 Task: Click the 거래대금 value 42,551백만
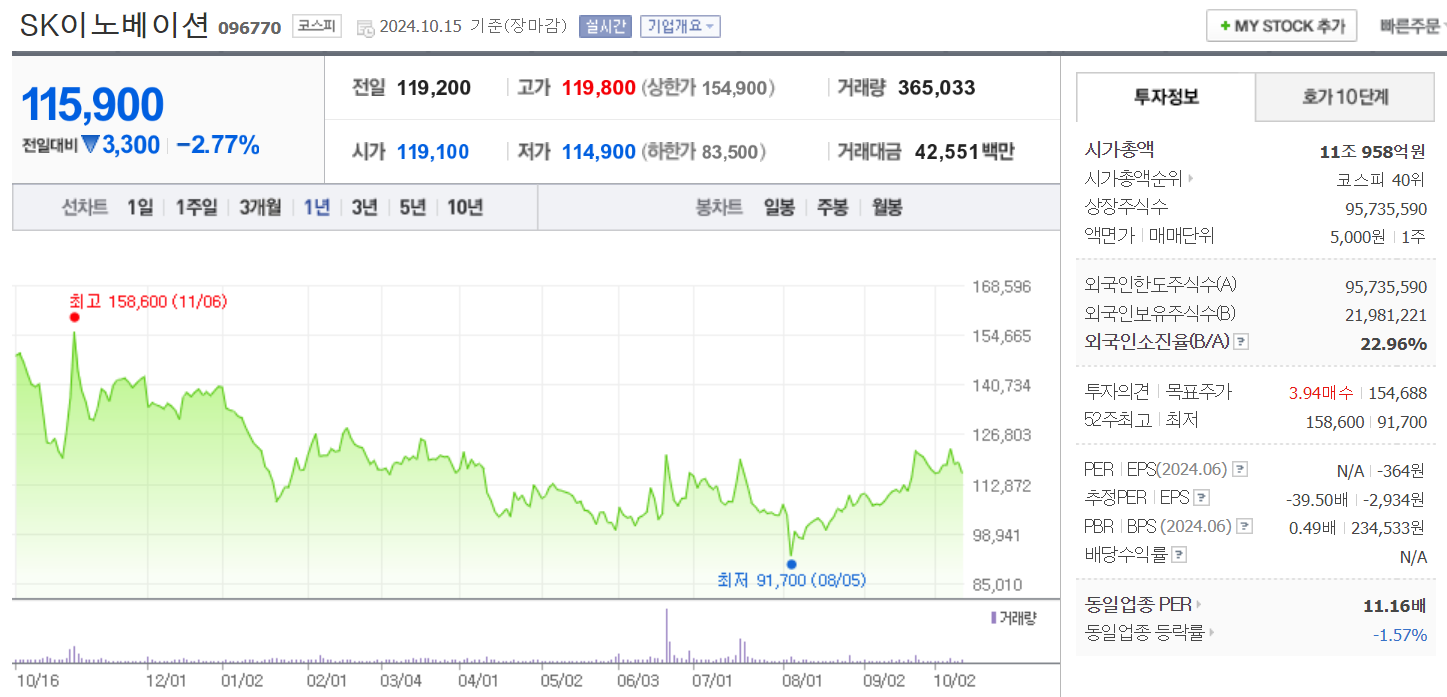[965, 152]
